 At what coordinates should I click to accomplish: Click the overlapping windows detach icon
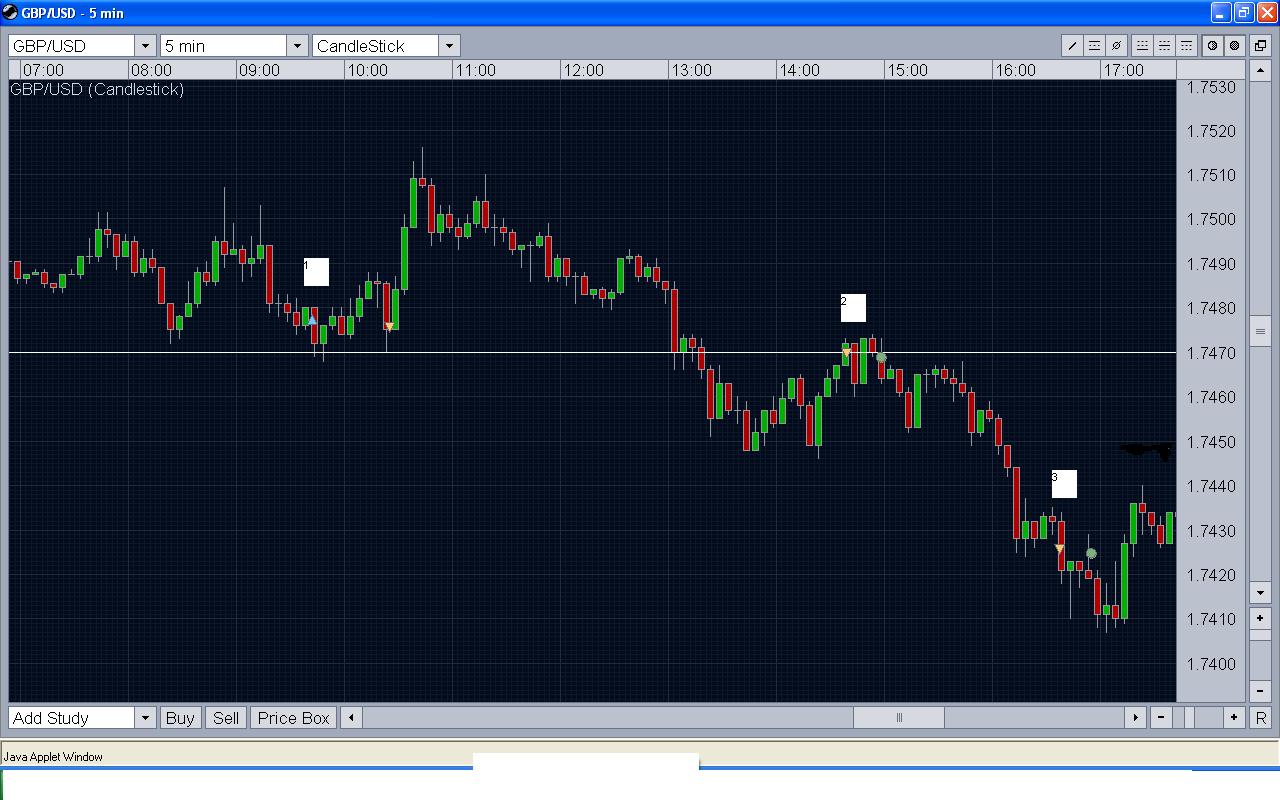coord(1262,45)
